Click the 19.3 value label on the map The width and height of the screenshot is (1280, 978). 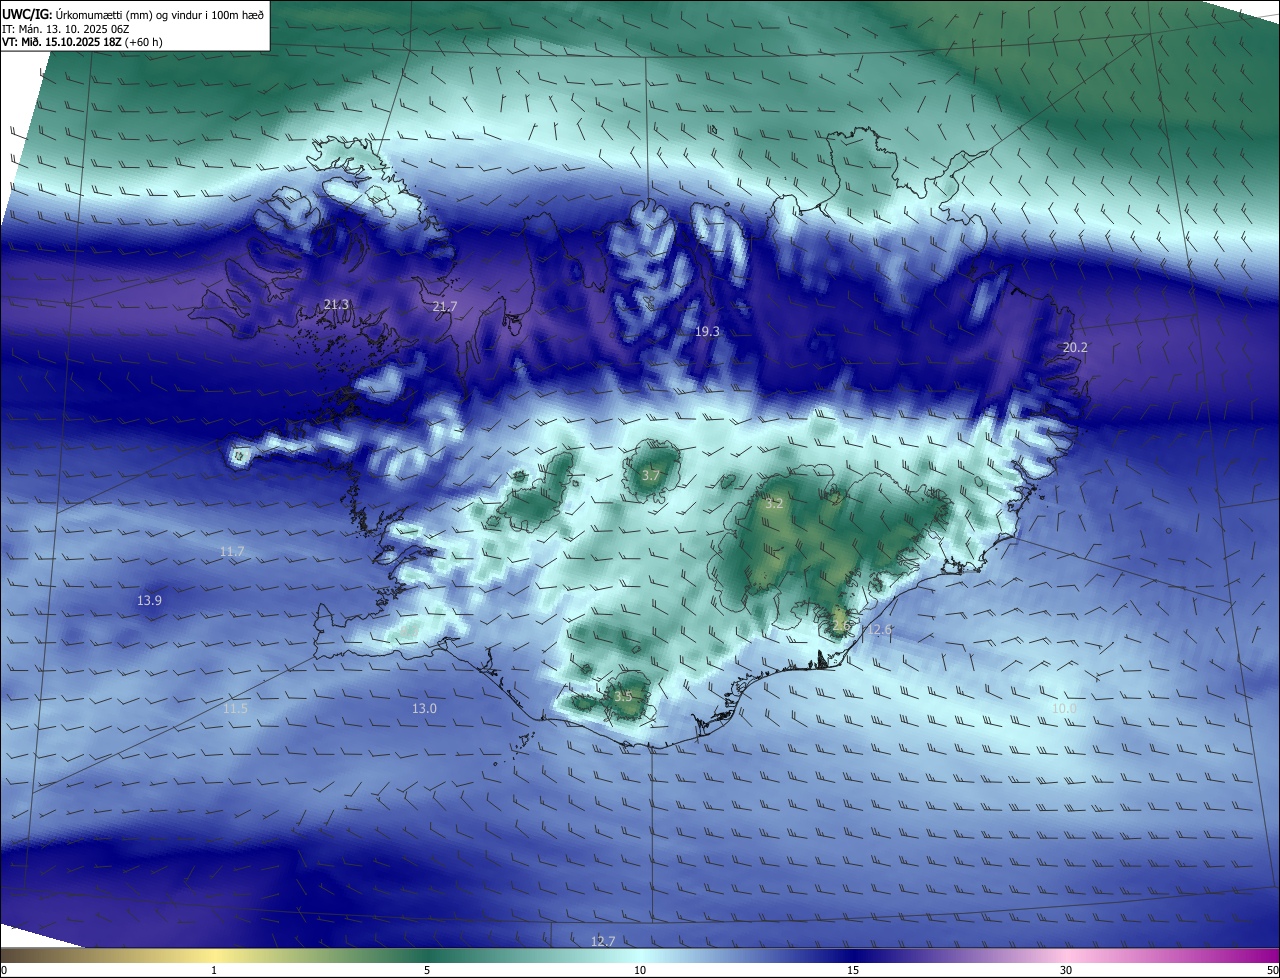[707, 330]
